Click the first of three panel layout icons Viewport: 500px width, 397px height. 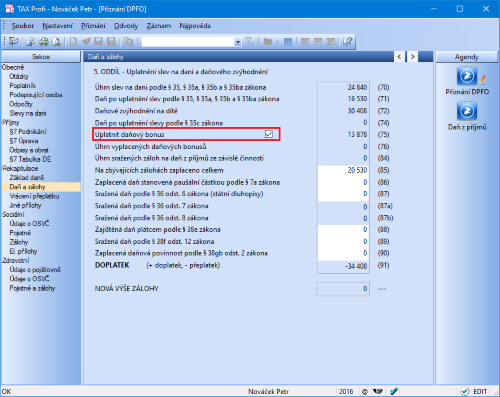click(305, 42)
